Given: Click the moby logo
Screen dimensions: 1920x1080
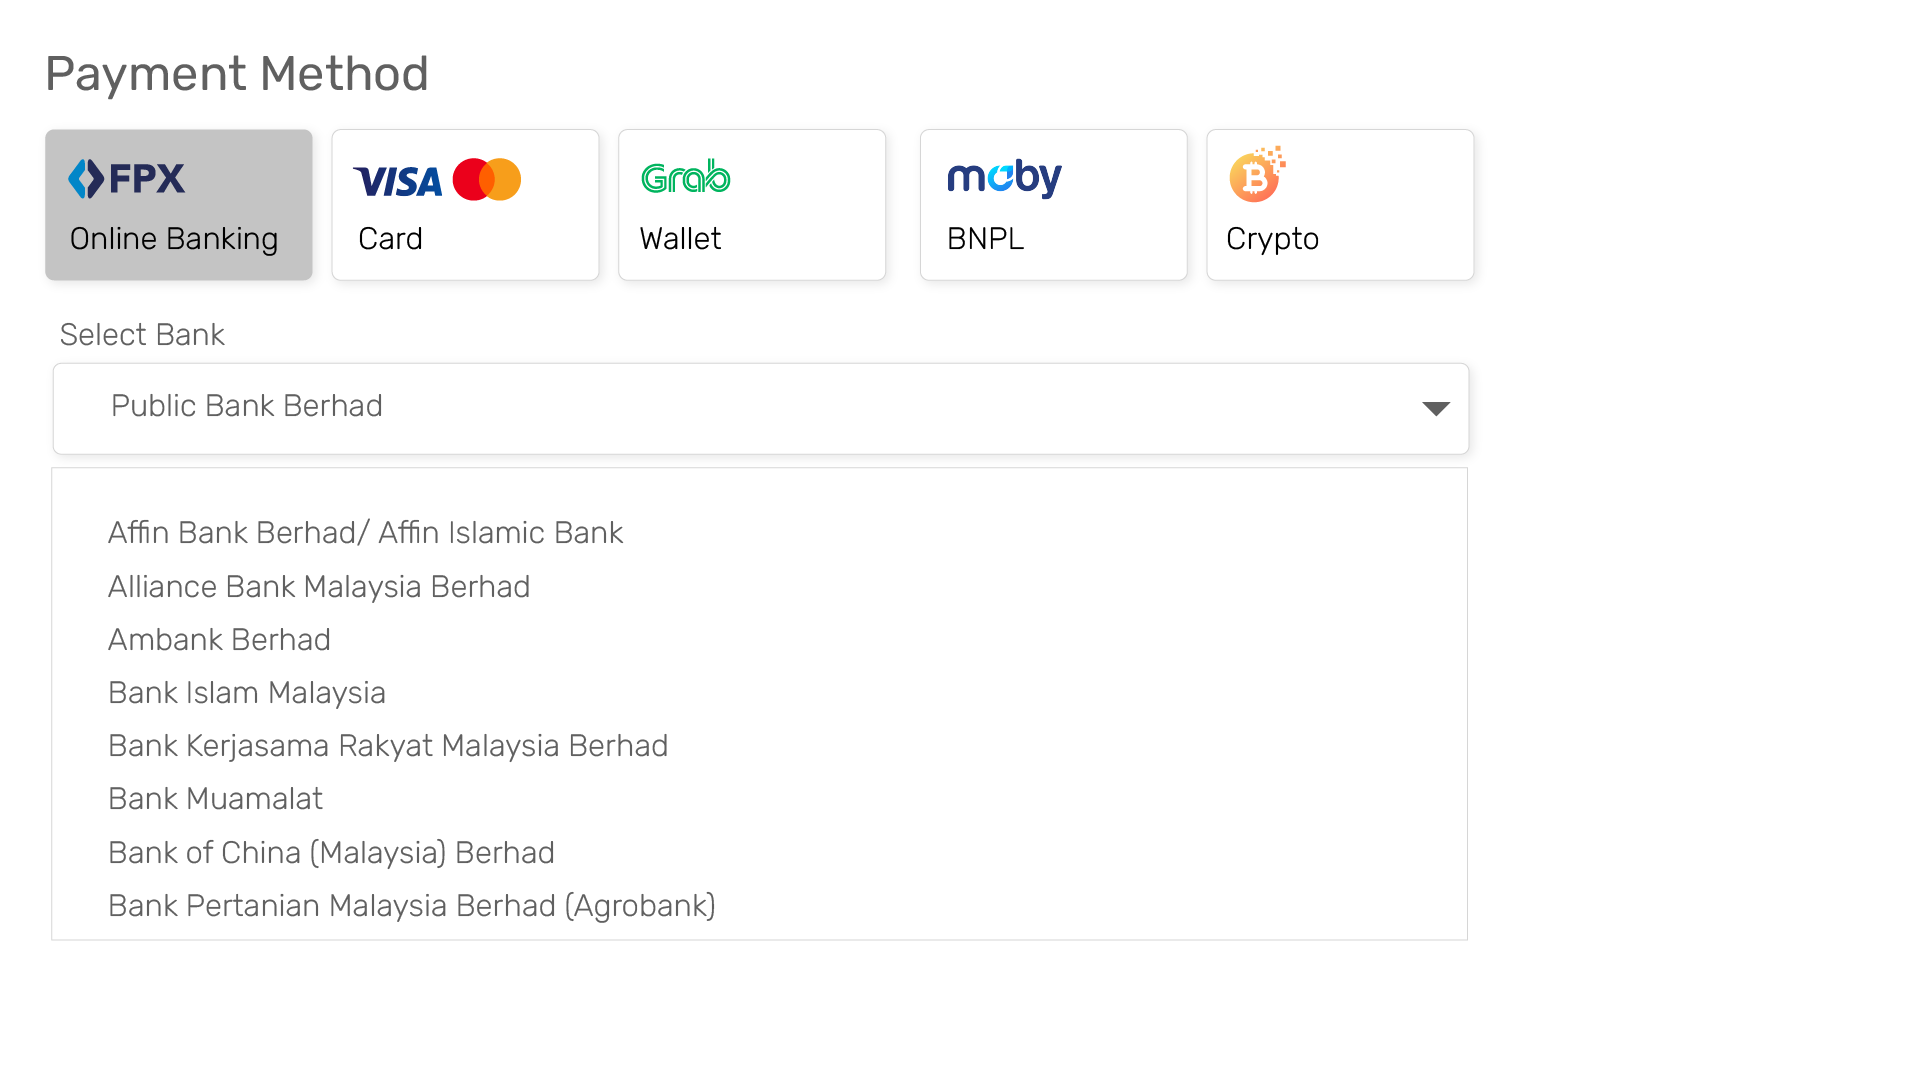Looking at the screenshot, I should tap(1004, 178).
